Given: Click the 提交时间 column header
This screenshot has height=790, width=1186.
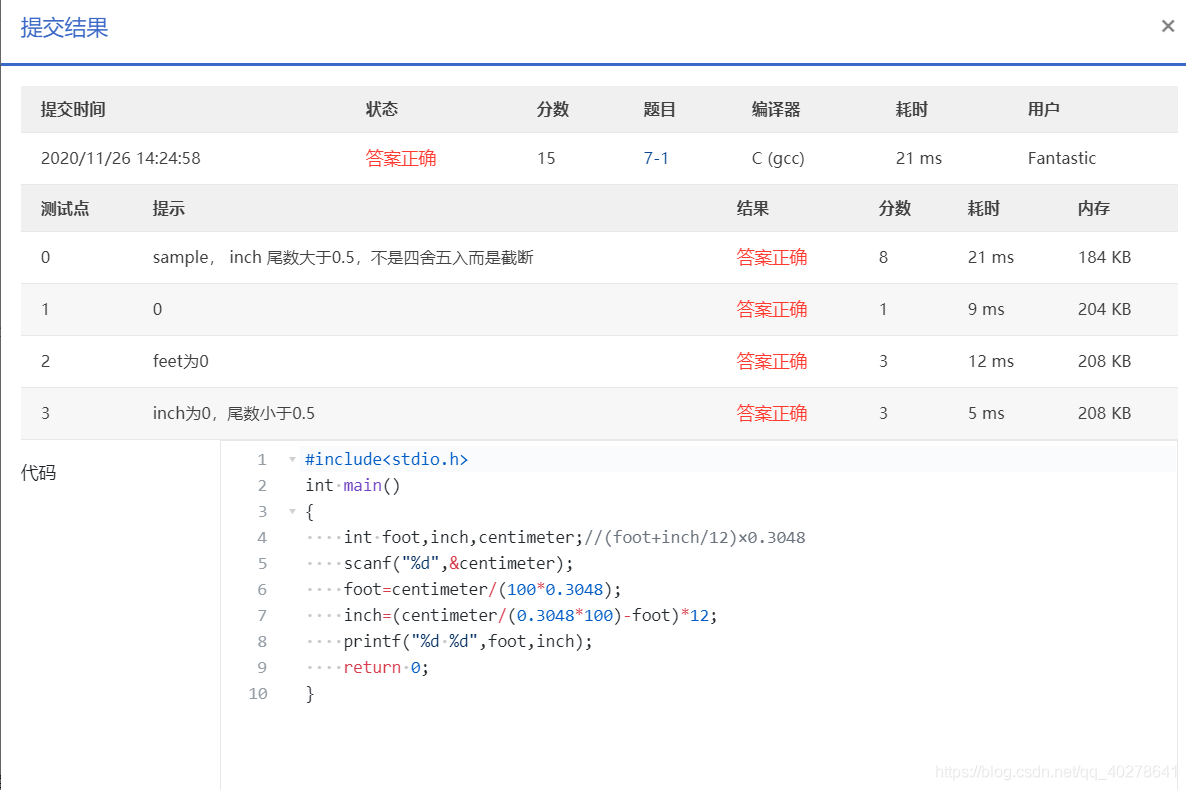Looking at the screenshot, I should [x=73, y=109].
